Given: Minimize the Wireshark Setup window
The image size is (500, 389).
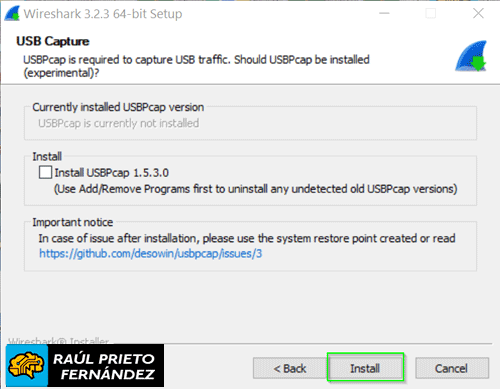Looking at the screenshot, I should click(384, 13).
